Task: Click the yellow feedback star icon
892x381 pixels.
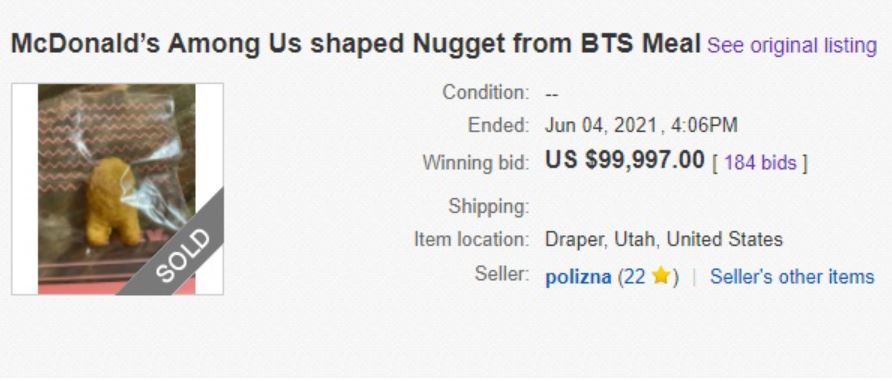Action: 660,276
